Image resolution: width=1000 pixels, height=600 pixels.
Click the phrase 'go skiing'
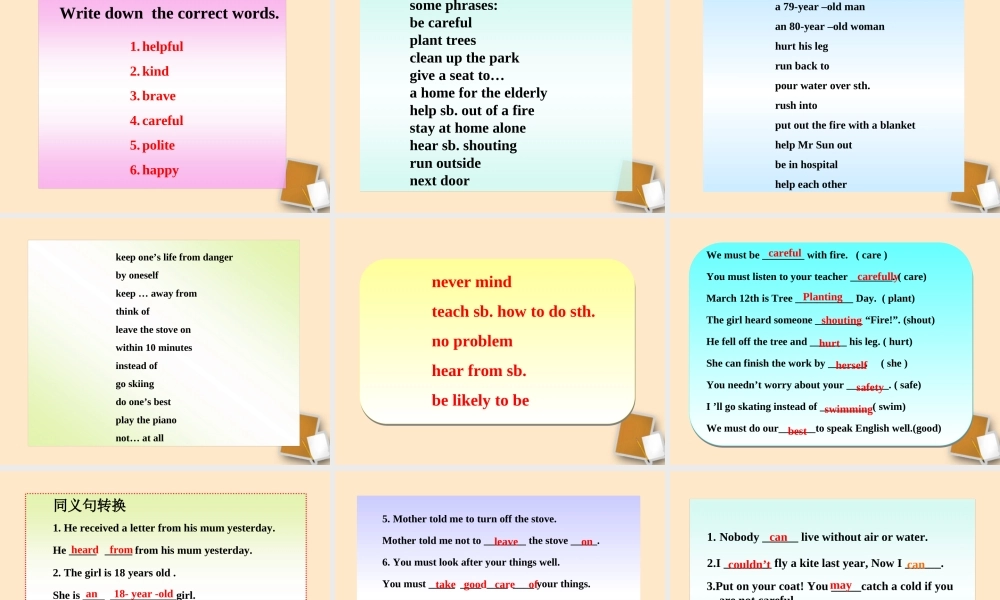[135, 384]
